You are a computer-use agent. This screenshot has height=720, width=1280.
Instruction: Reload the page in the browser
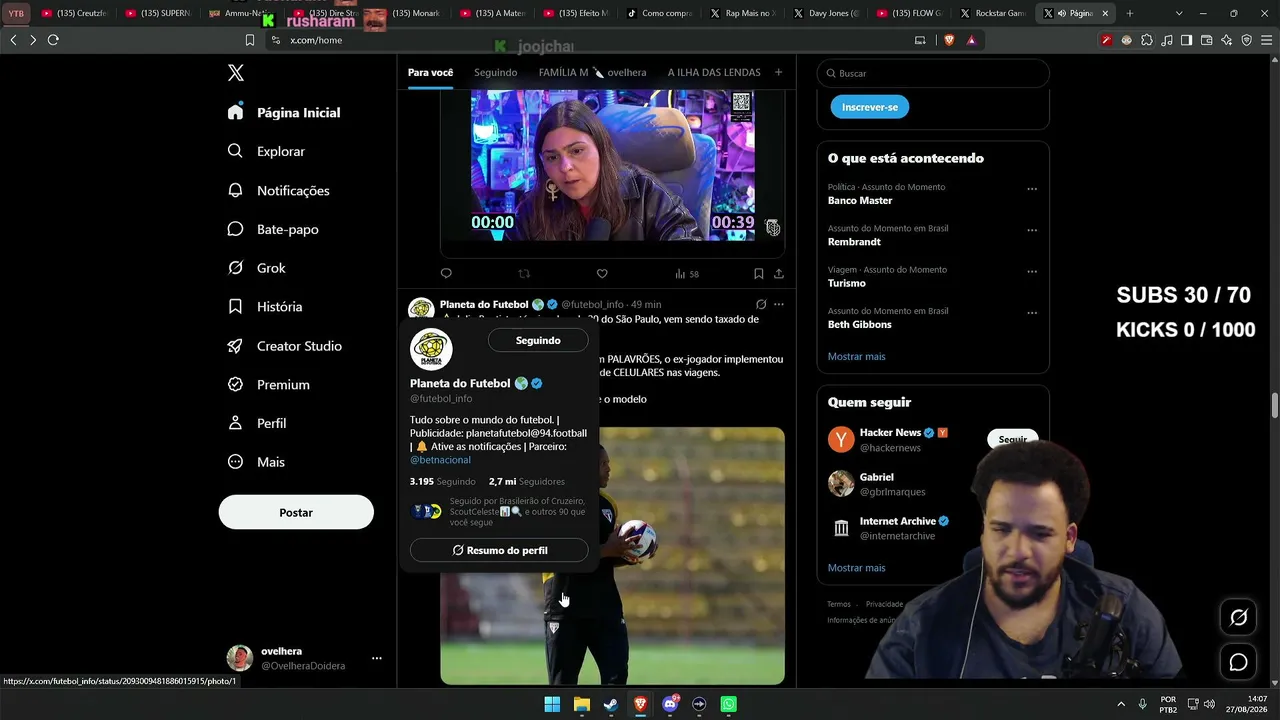[53, 40]
